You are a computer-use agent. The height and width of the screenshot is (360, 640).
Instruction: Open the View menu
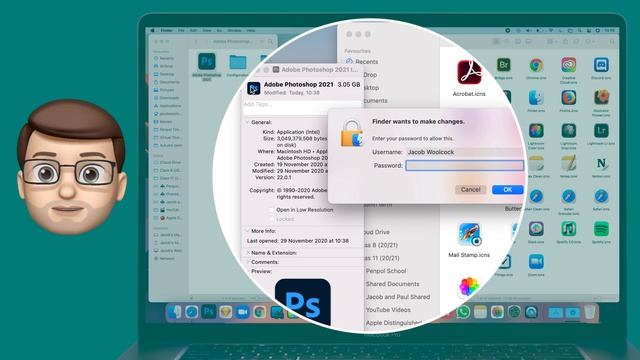point(207,31)
